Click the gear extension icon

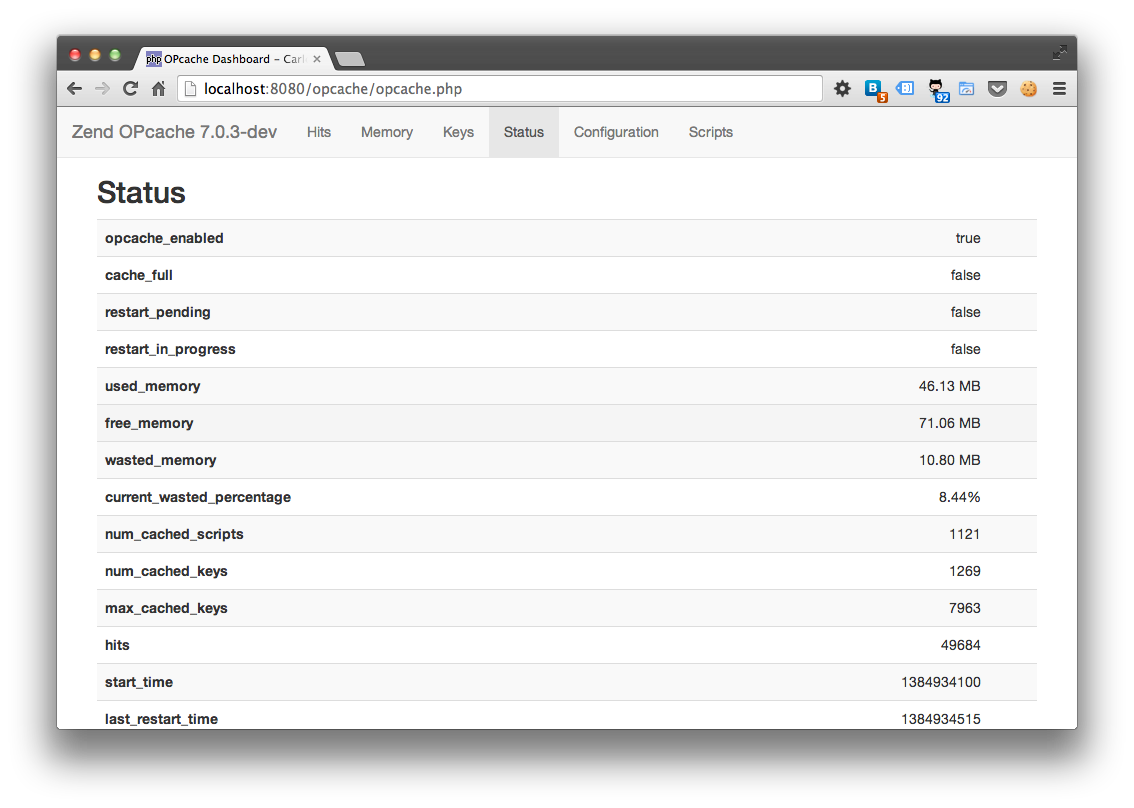tap(843, 89)
